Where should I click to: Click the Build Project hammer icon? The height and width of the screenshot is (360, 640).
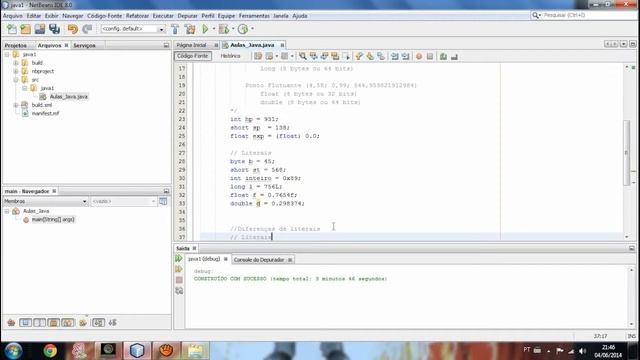tap(175, 29)
